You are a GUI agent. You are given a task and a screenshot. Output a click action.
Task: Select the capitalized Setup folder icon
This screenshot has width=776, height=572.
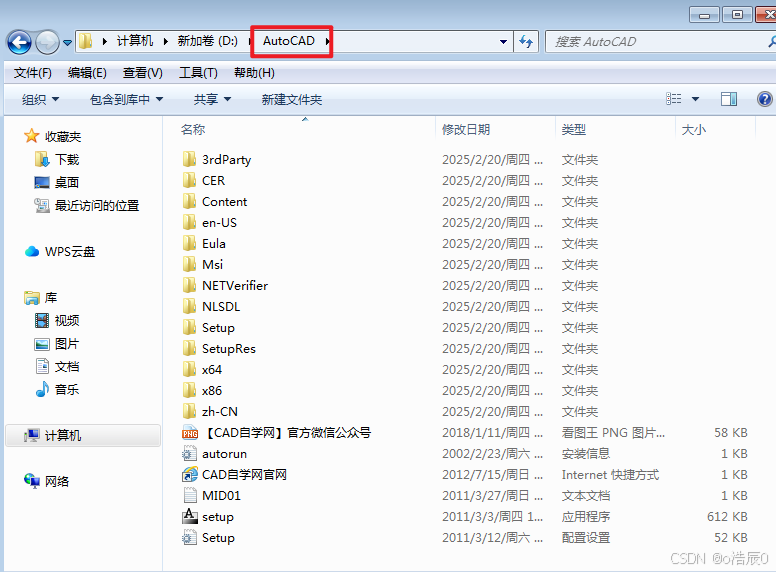pos(190,328)
